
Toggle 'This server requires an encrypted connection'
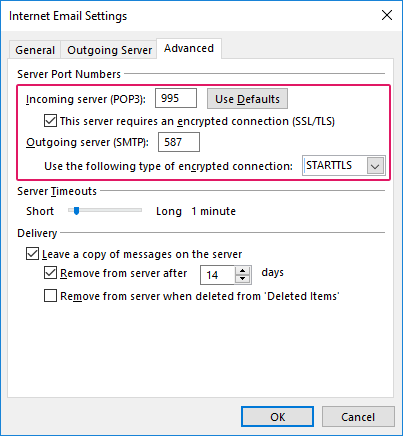[50, 121]
